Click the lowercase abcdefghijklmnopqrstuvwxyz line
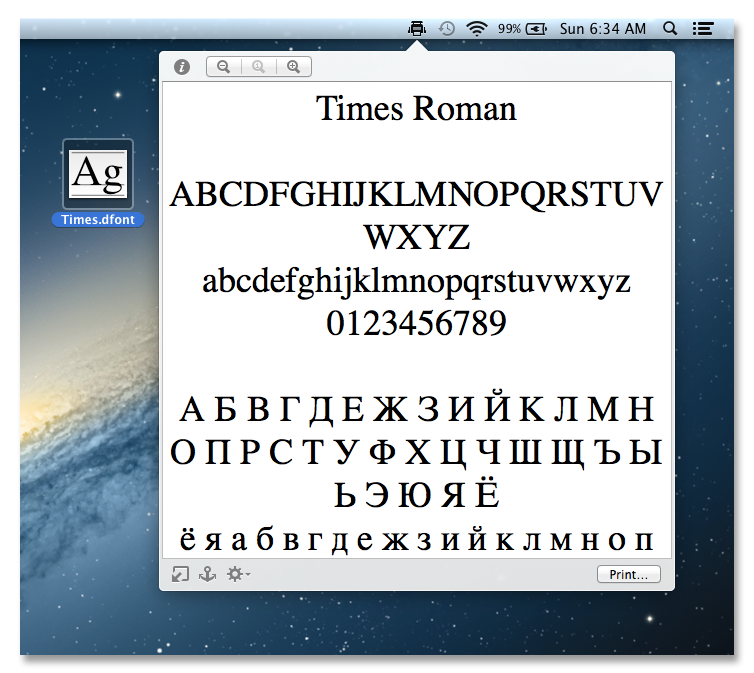The height and width of the screenshot is (673, 754). tap(416, 282)
